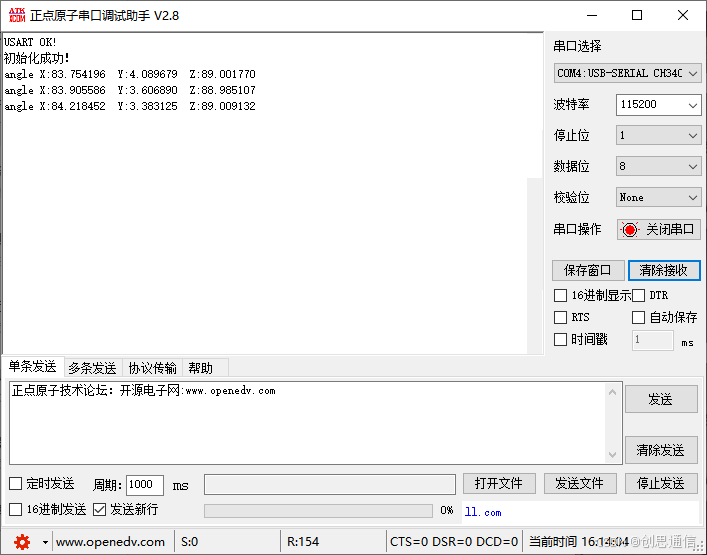Viewport: 707px width, 555px height.
Task: Click the R:154 received counter in status bar
Action: click(x=303, y=541)
